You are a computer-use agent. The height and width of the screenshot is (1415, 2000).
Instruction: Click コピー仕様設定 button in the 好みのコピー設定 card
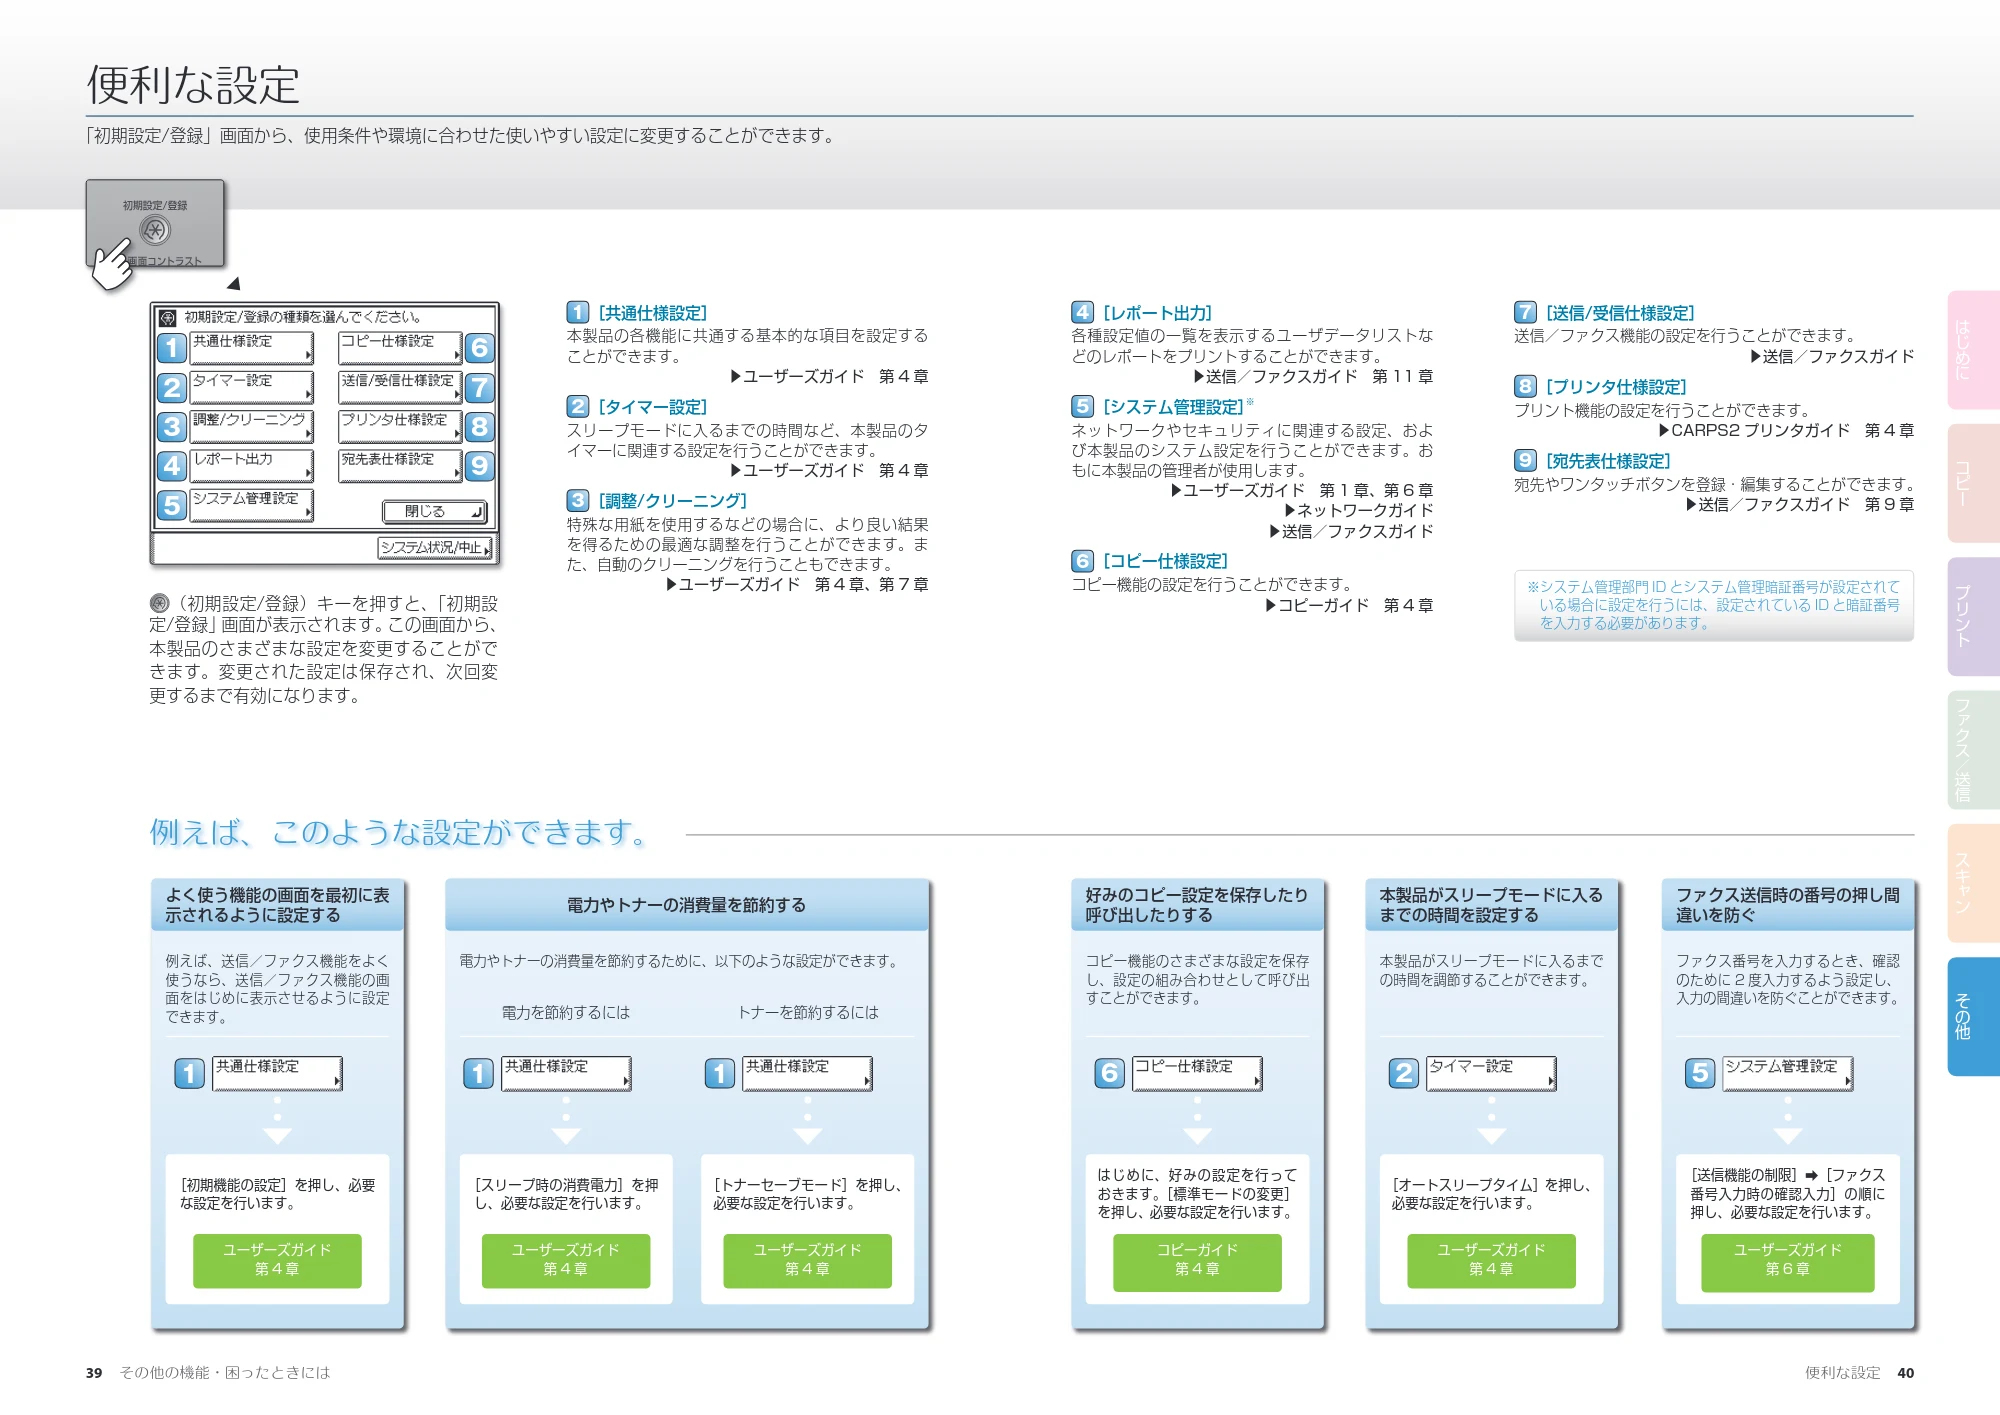1197,1073
